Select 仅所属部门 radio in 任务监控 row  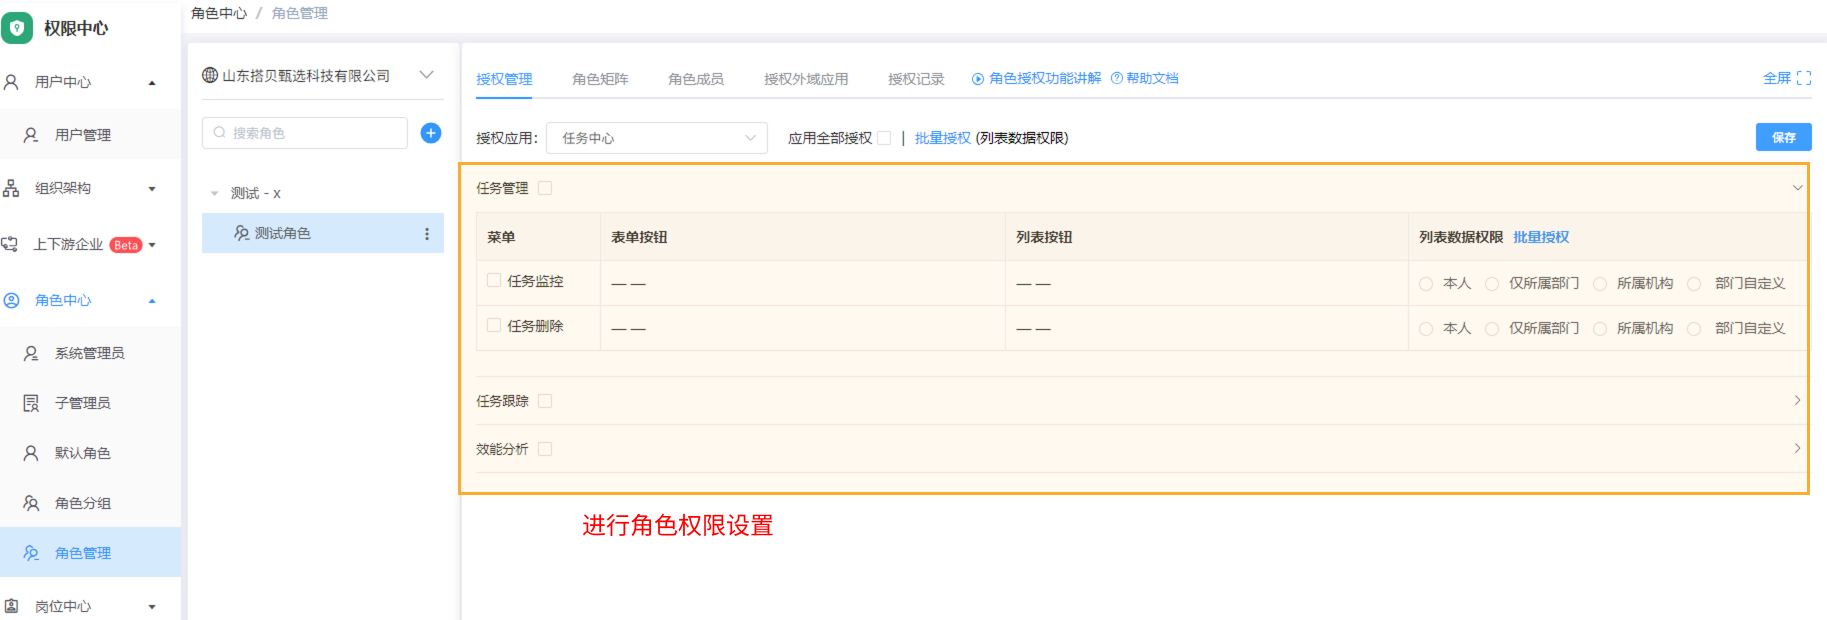coord(1492,284)
